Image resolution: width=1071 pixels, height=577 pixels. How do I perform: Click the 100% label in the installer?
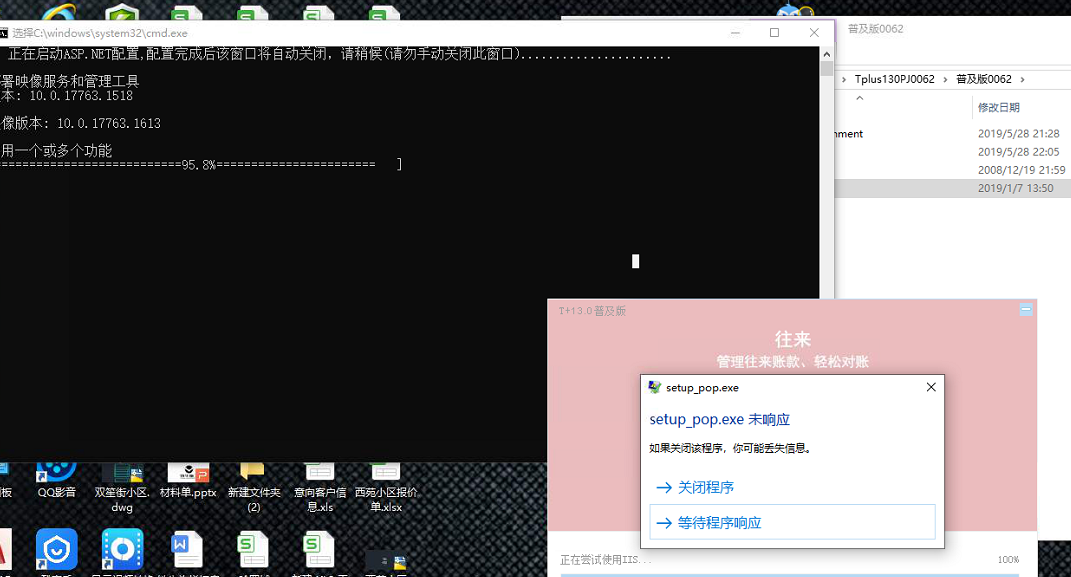click(x=1007, y=560)
